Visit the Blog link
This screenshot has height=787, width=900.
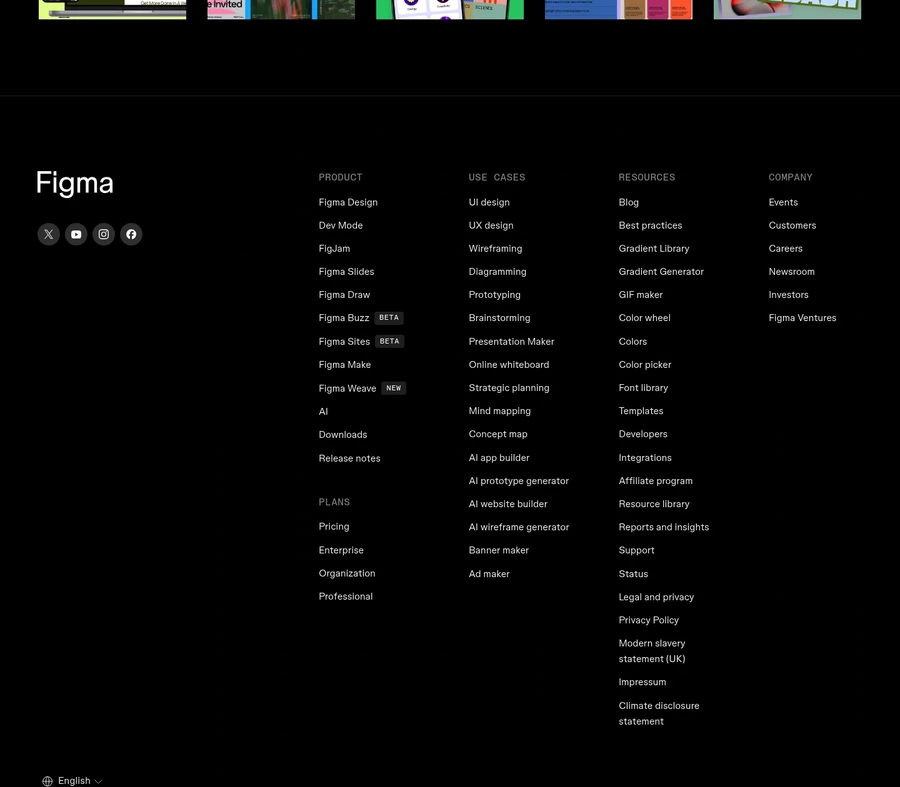tap(629, 202)
